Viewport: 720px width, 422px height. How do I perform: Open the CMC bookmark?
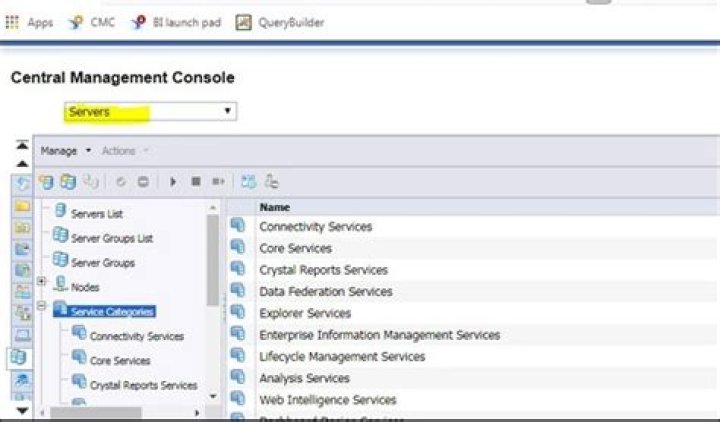(x=91, y=23)
